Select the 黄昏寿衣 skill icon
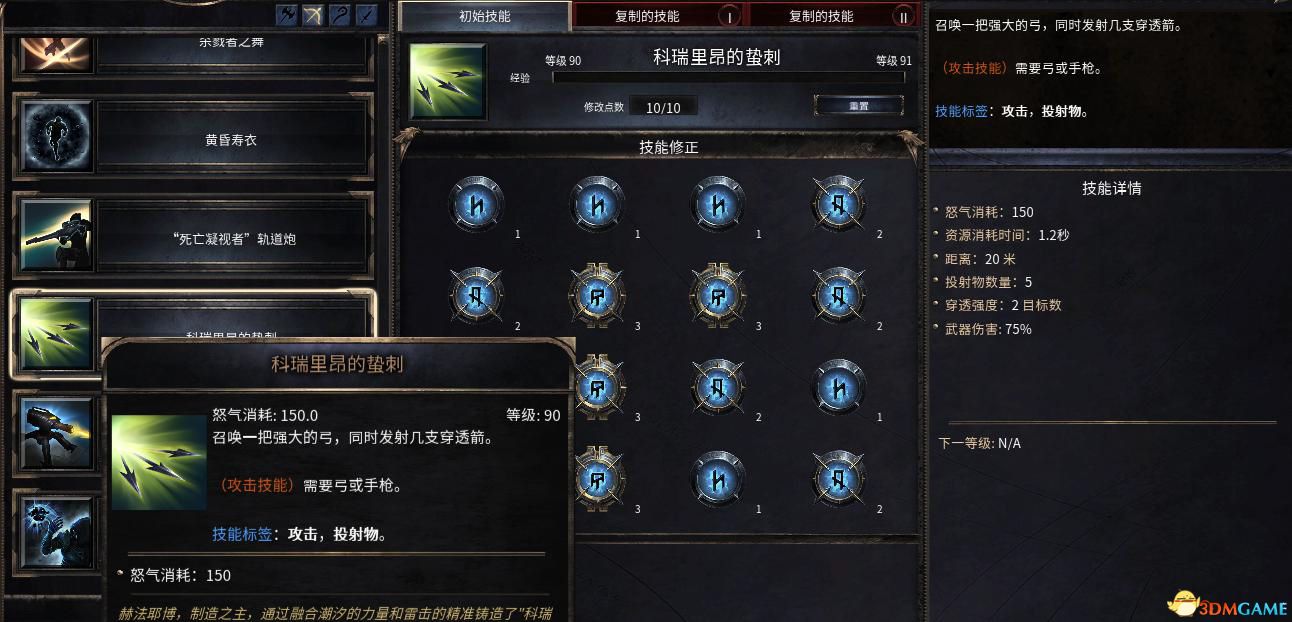Image resolution: width=1292 pixels, height=622 pixels. (x=57, y=138)
